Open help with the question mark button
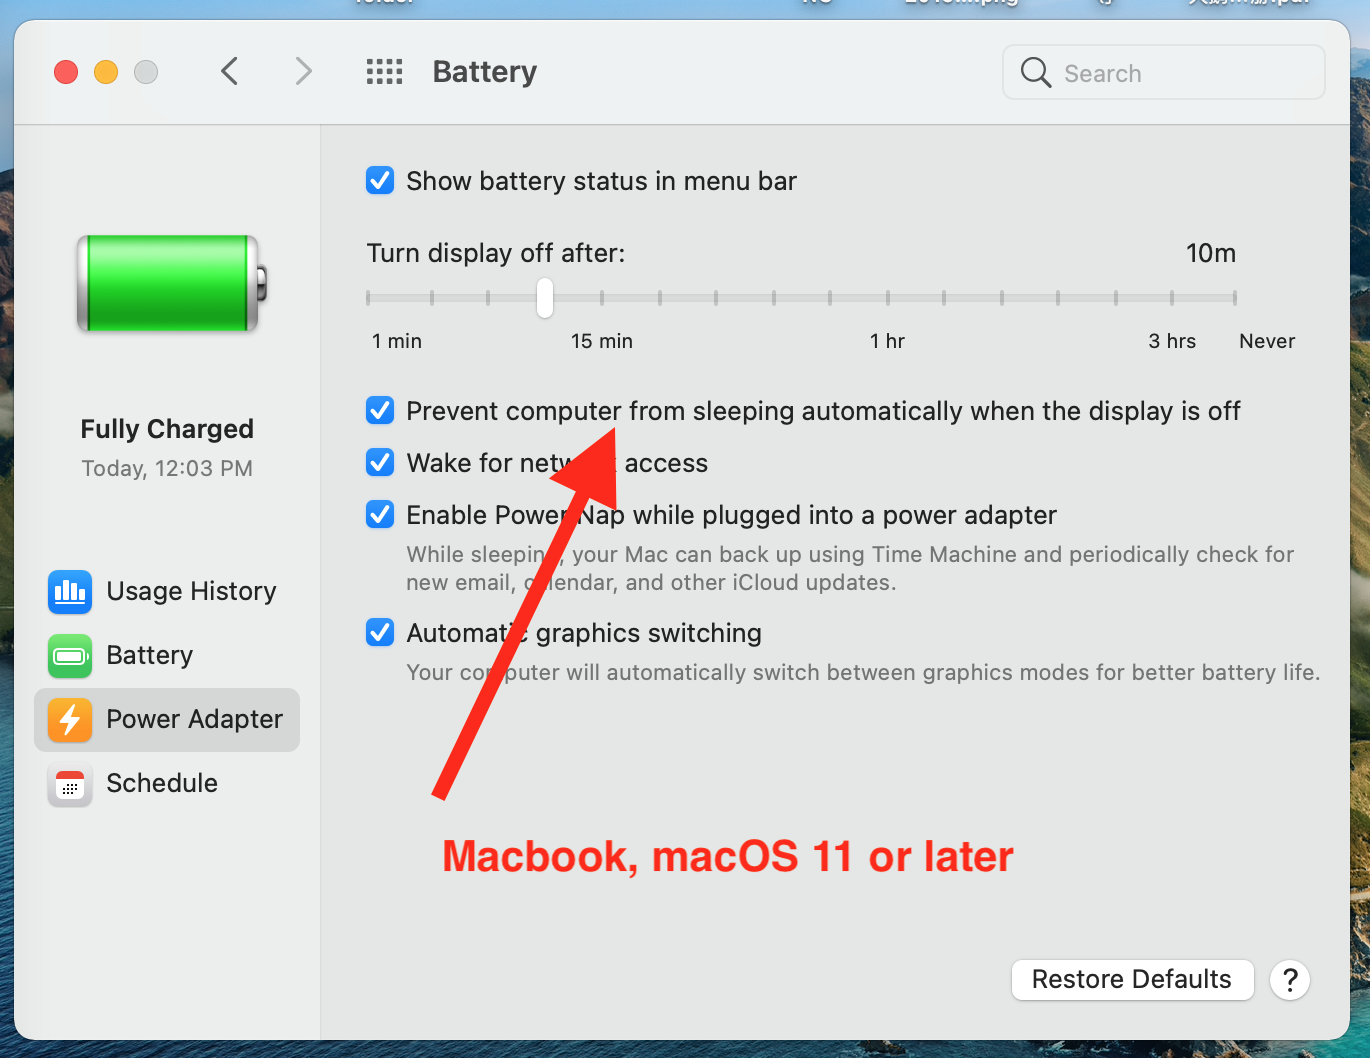The height and width of the screenshot is (1058, 1370). [1290, 980]
